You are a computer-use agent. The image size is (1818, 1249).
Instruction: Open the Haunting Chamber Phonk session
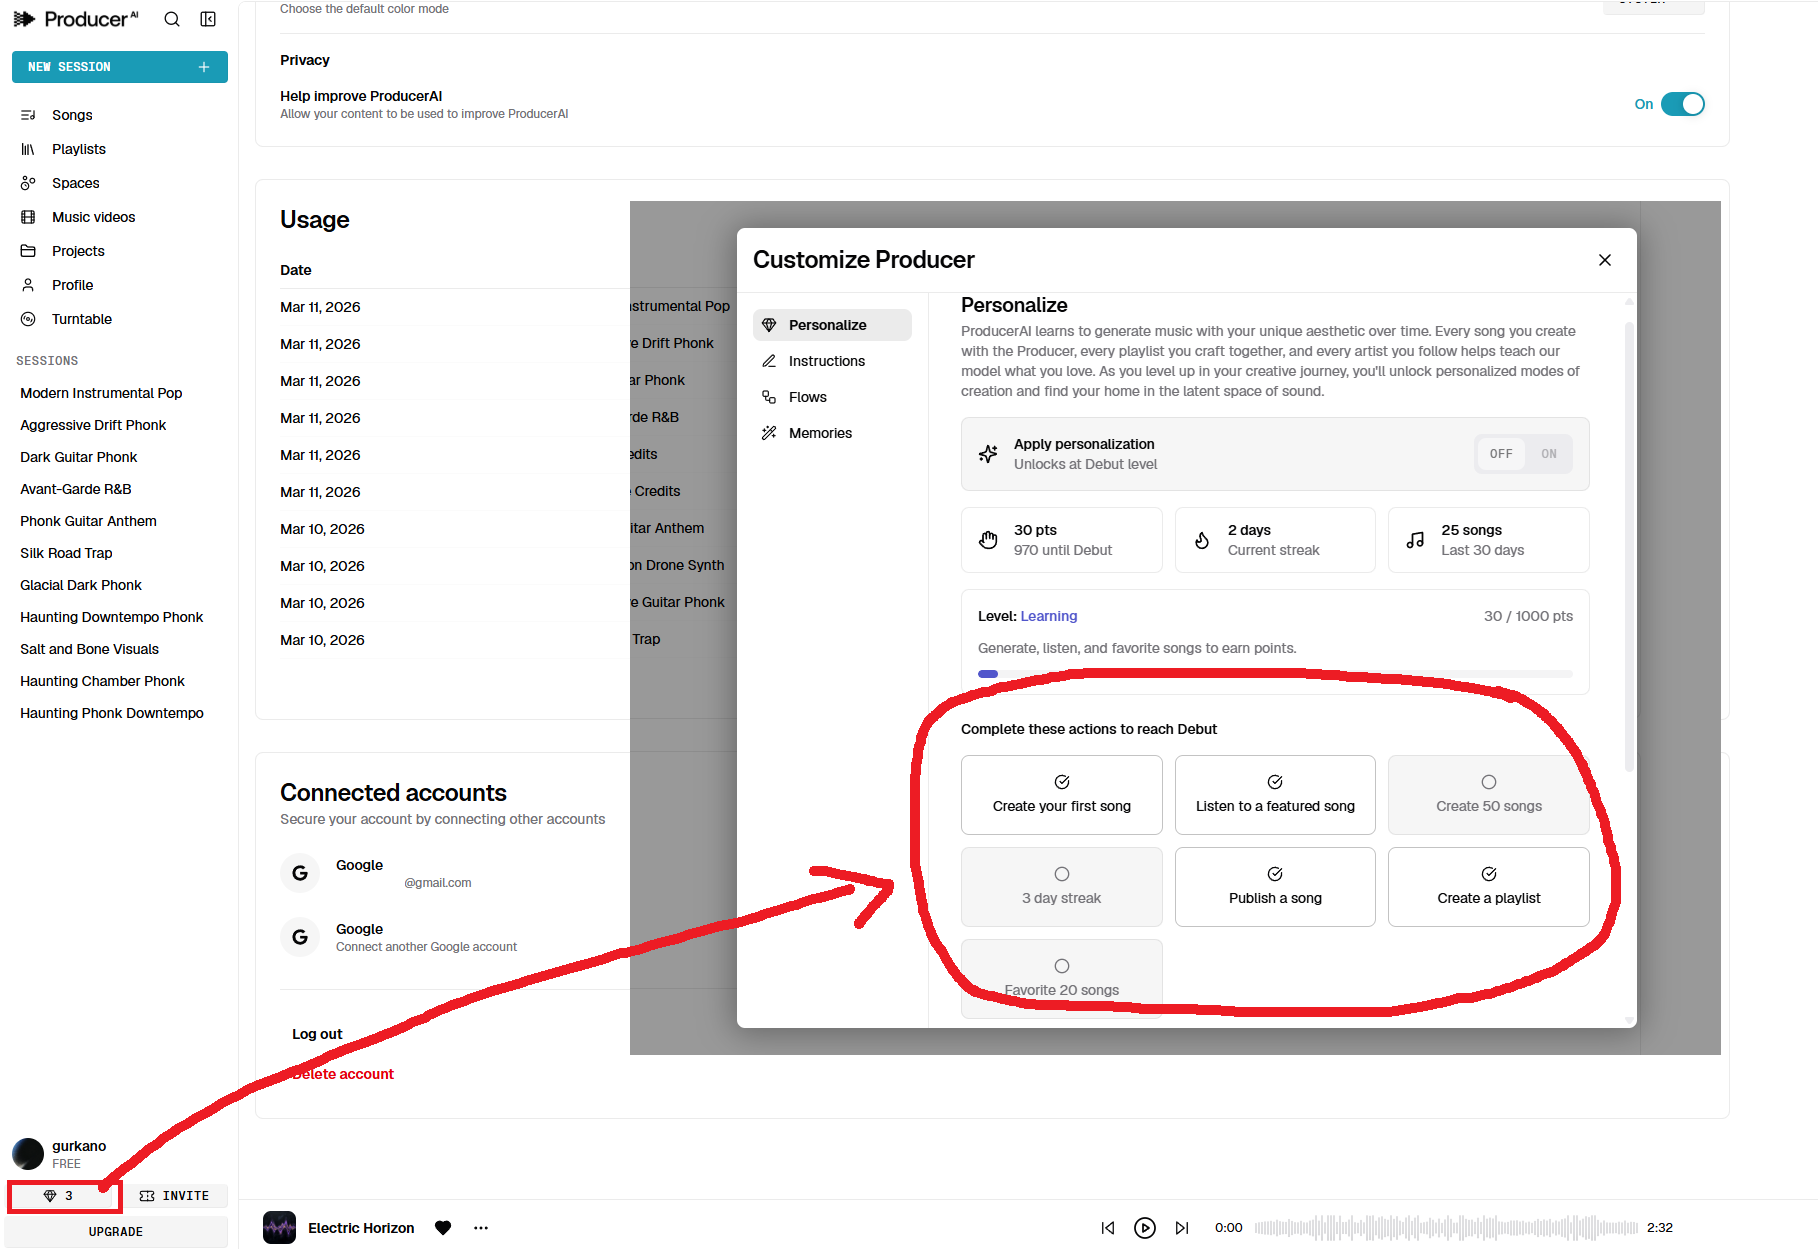[x=102, y=681]
